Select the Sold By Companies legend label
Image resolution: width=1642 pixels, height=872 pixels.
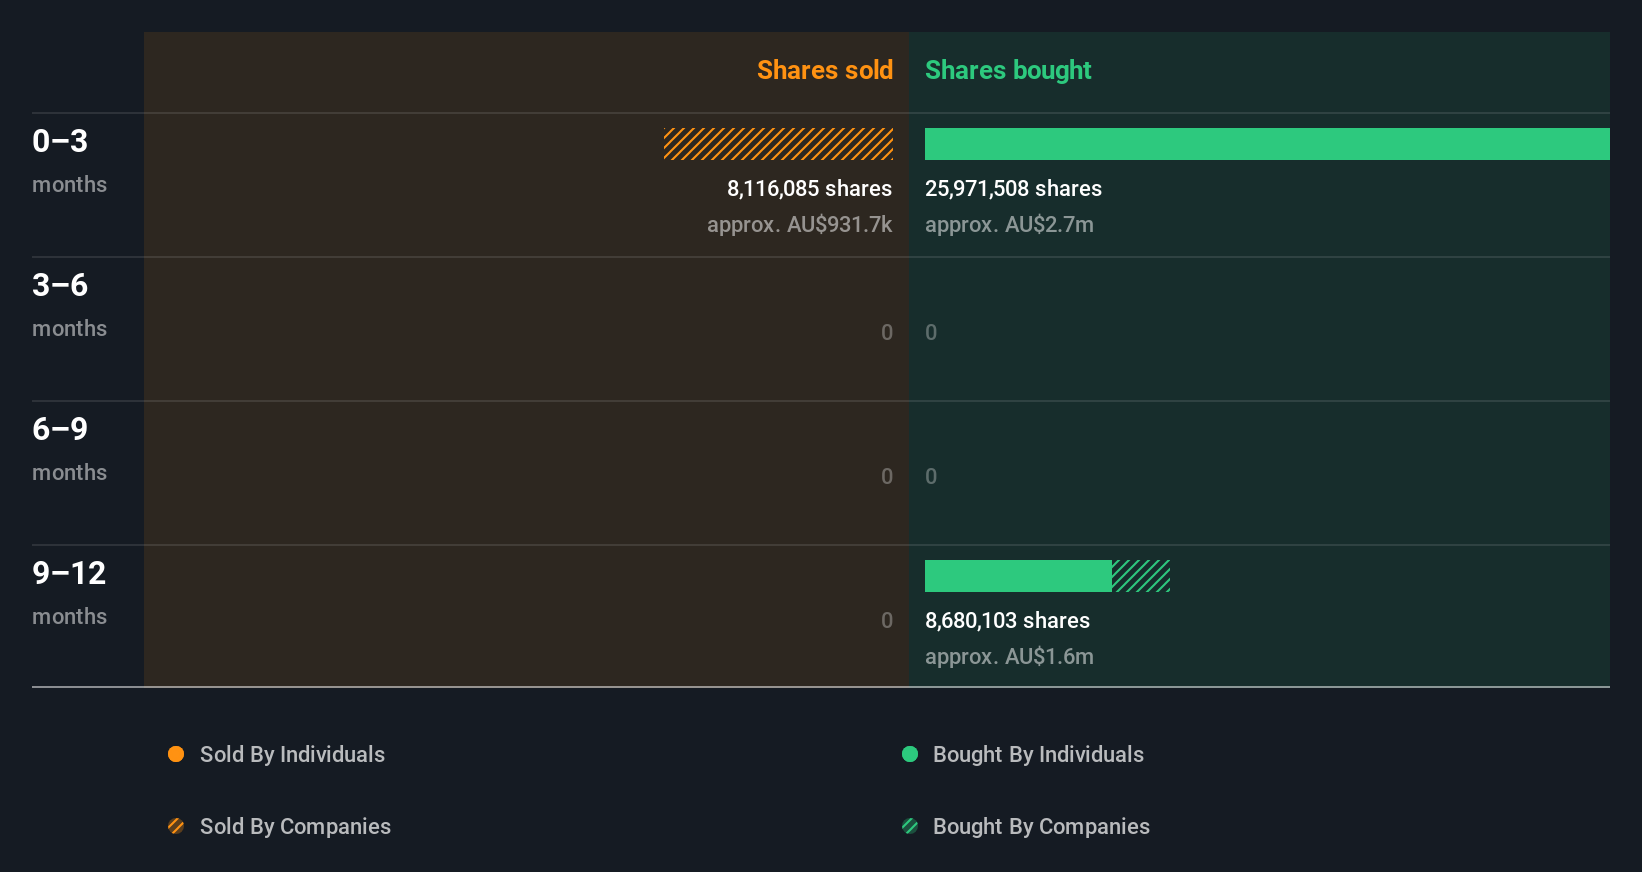coord(295,826)
